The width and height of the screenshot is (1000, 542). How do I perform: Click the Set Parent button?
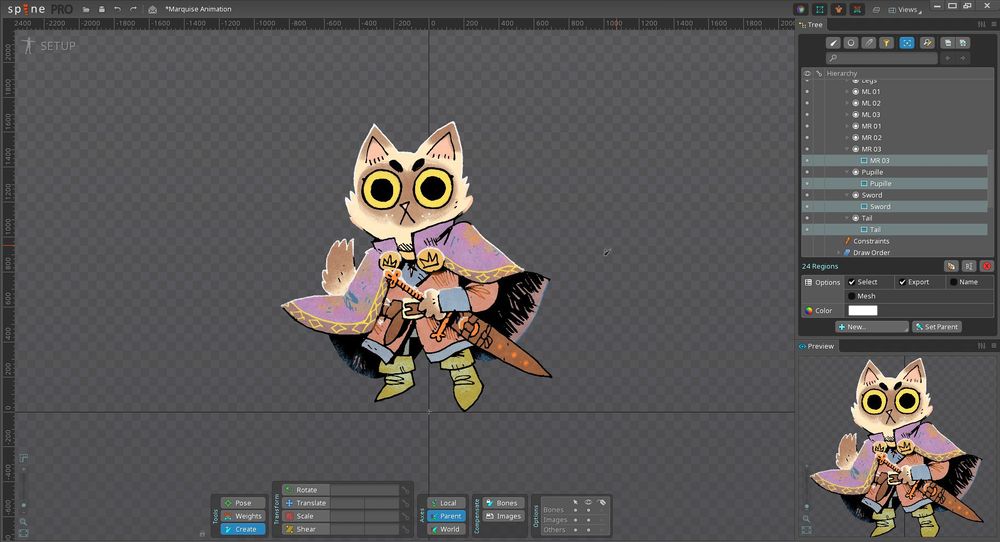(x=936, y=326)
